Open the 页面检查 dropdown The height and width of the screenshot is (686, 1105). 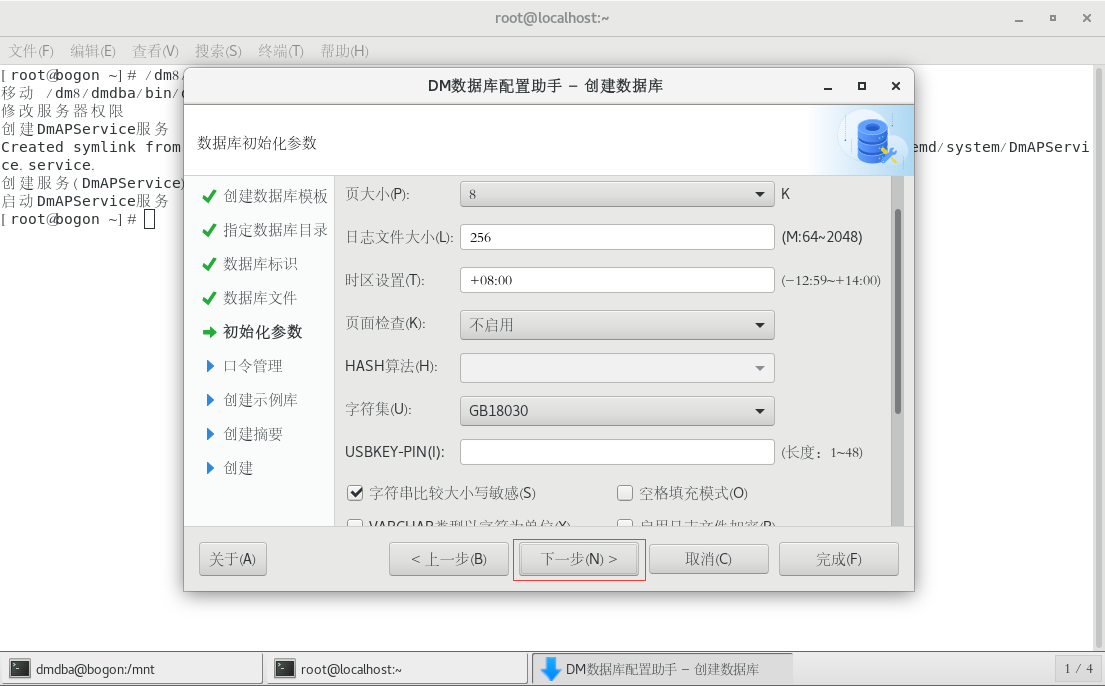pyautogui.click(x=617, y=325)
